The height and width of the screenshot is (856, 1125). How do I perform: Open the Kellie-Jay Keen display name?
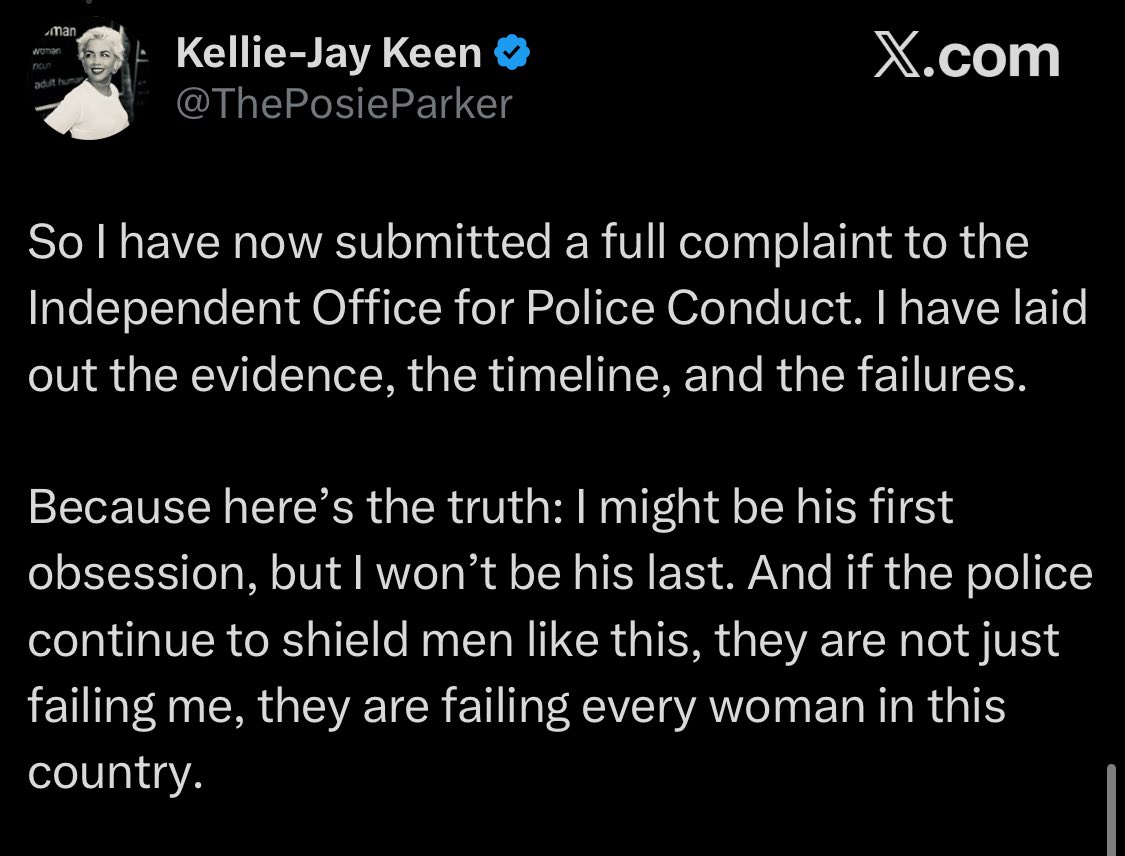(328, 55)
